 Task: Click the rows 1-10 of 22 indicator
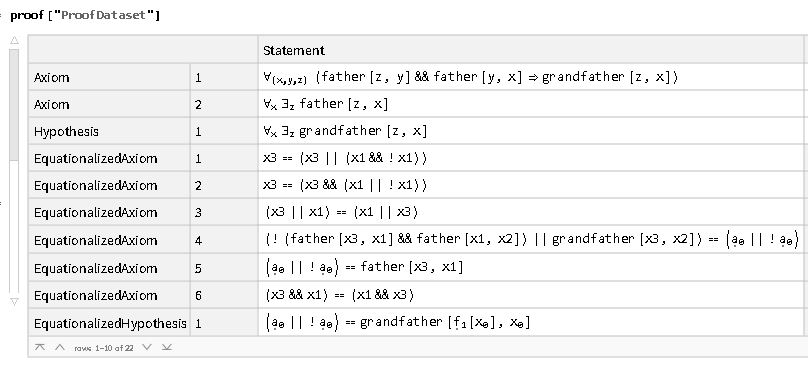click(x=104, y=348)
